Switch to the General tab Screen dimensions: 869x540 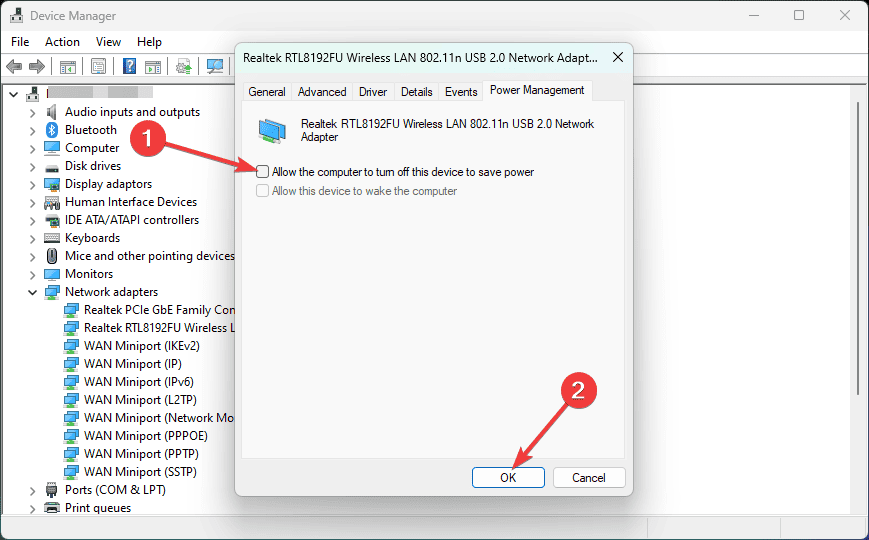click(x=267, y=91)
